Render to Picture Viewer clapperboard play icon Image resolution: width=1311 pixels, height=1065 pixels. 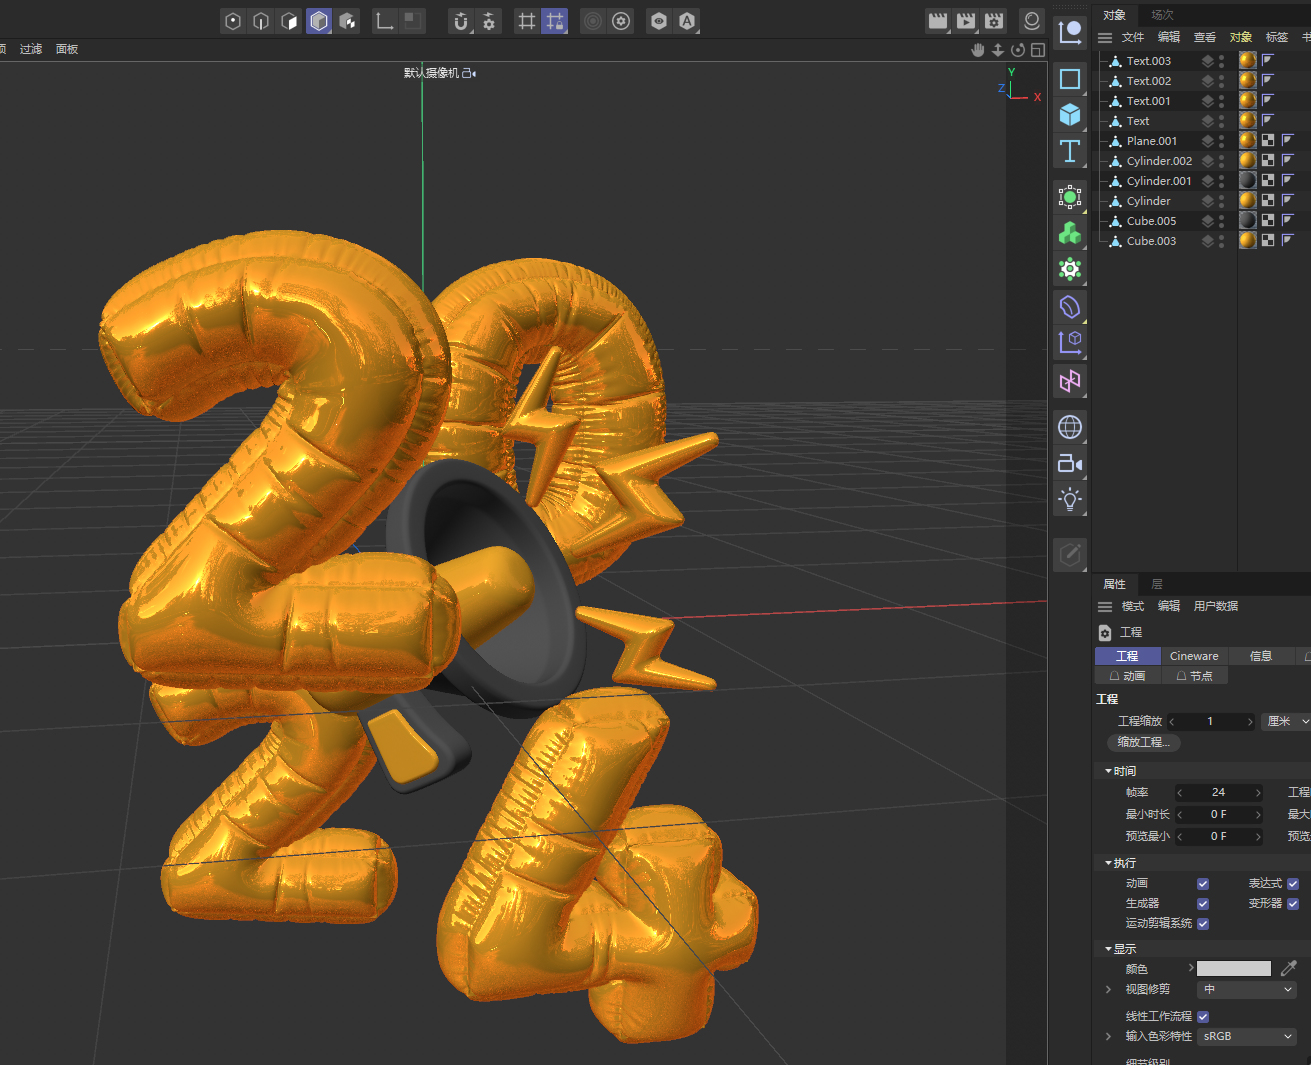click(x=966, y=21)
